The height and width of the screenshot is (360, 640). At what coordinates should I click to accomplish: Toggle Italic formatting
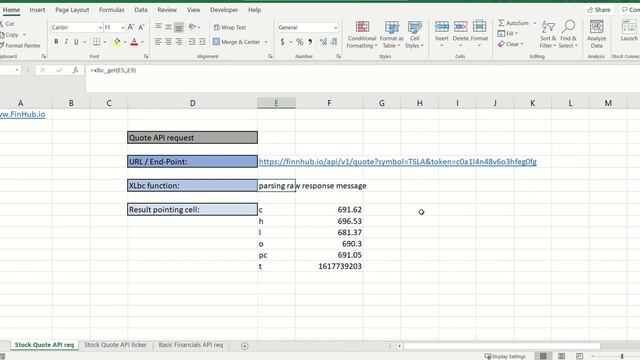point(66,42)
